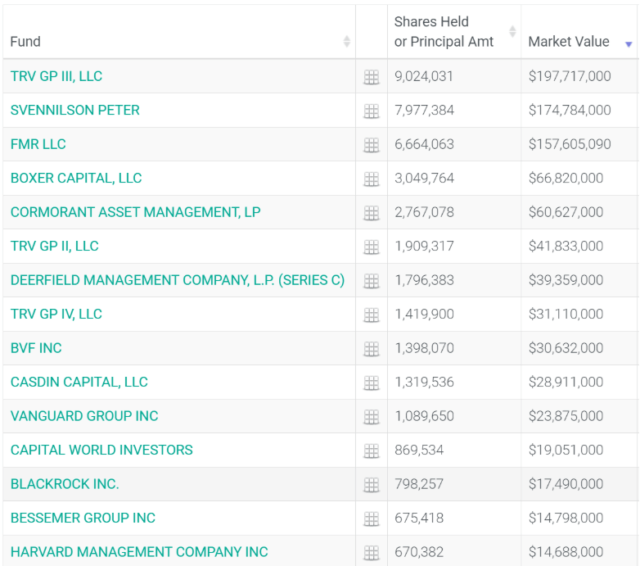Click the Shares Held or Principal Amt header
This screenshot has width=640, height=566.
point(444,31)
